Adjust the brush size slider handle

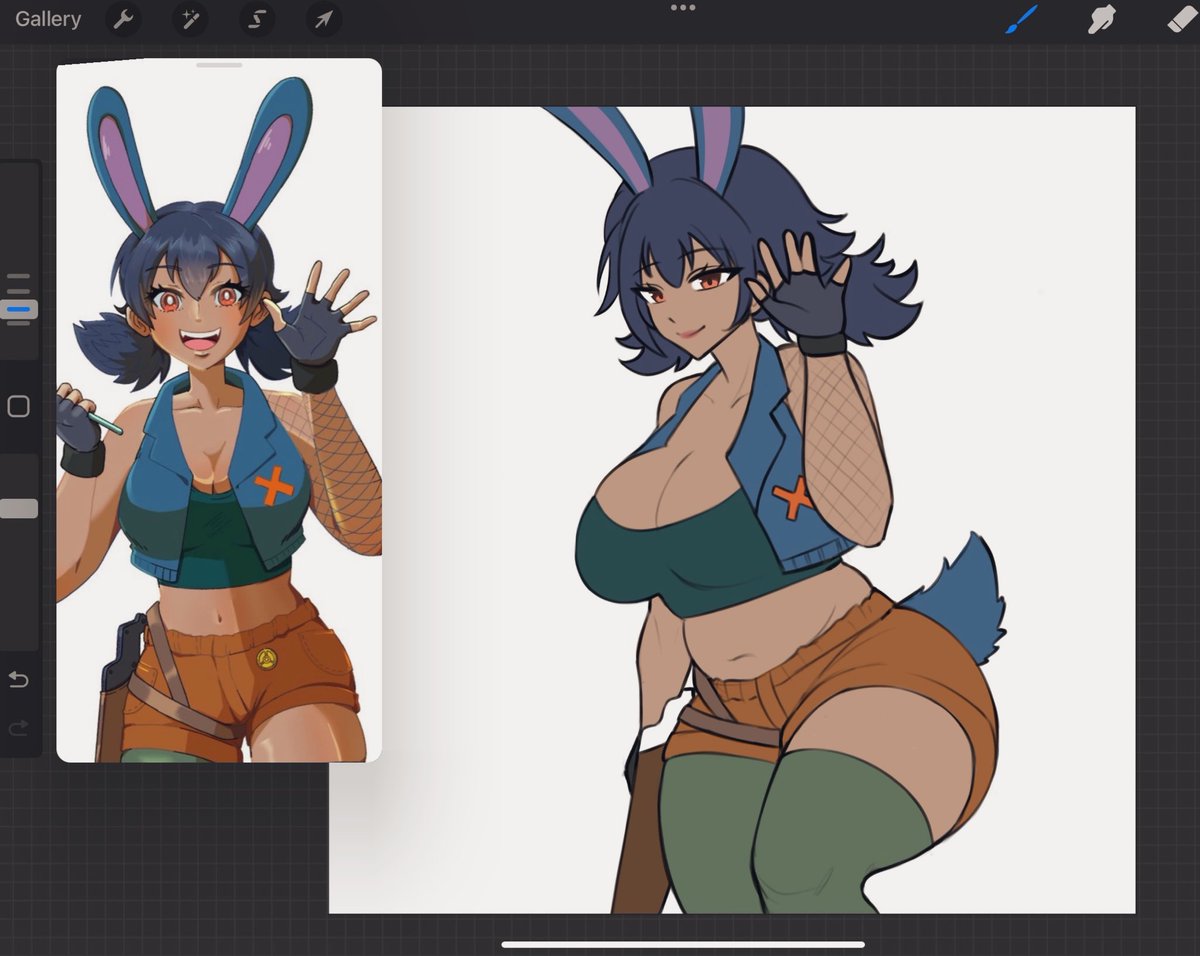19,310
